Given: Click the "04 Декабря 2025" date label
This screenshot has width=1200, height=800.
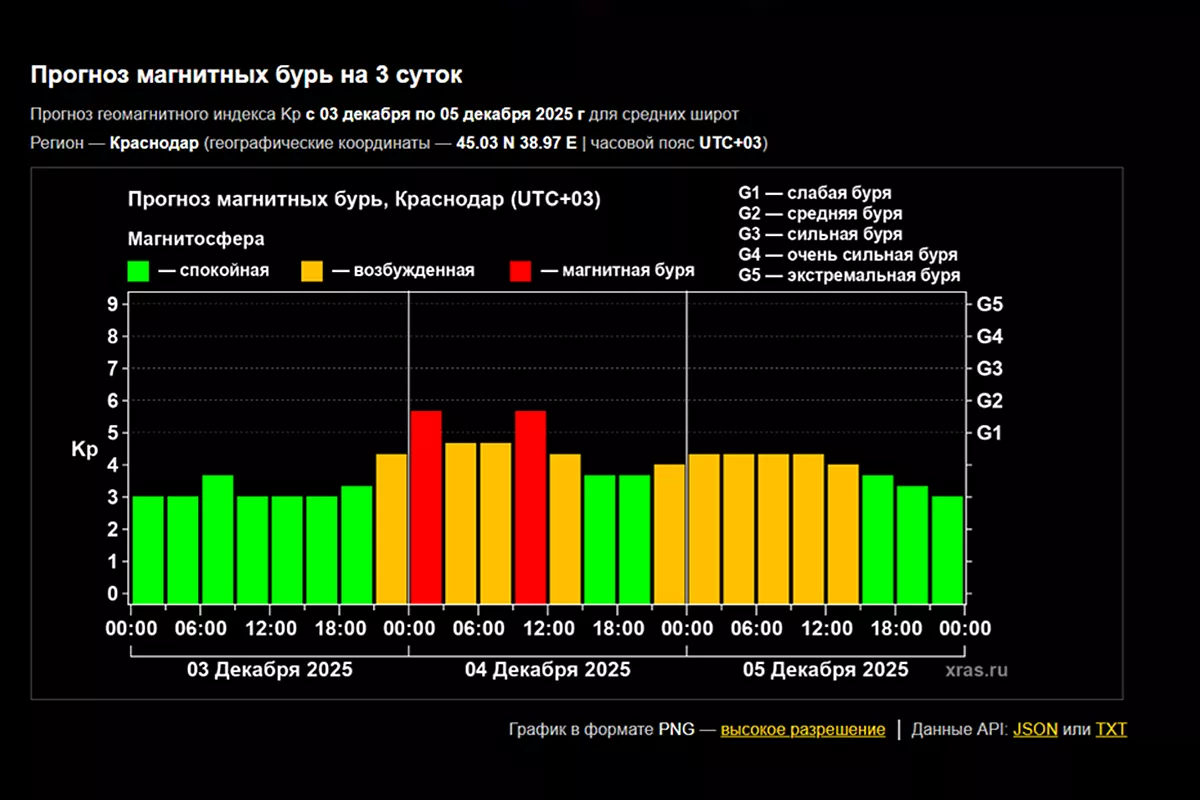Looking at the screenshot, I should pos(548,670).
